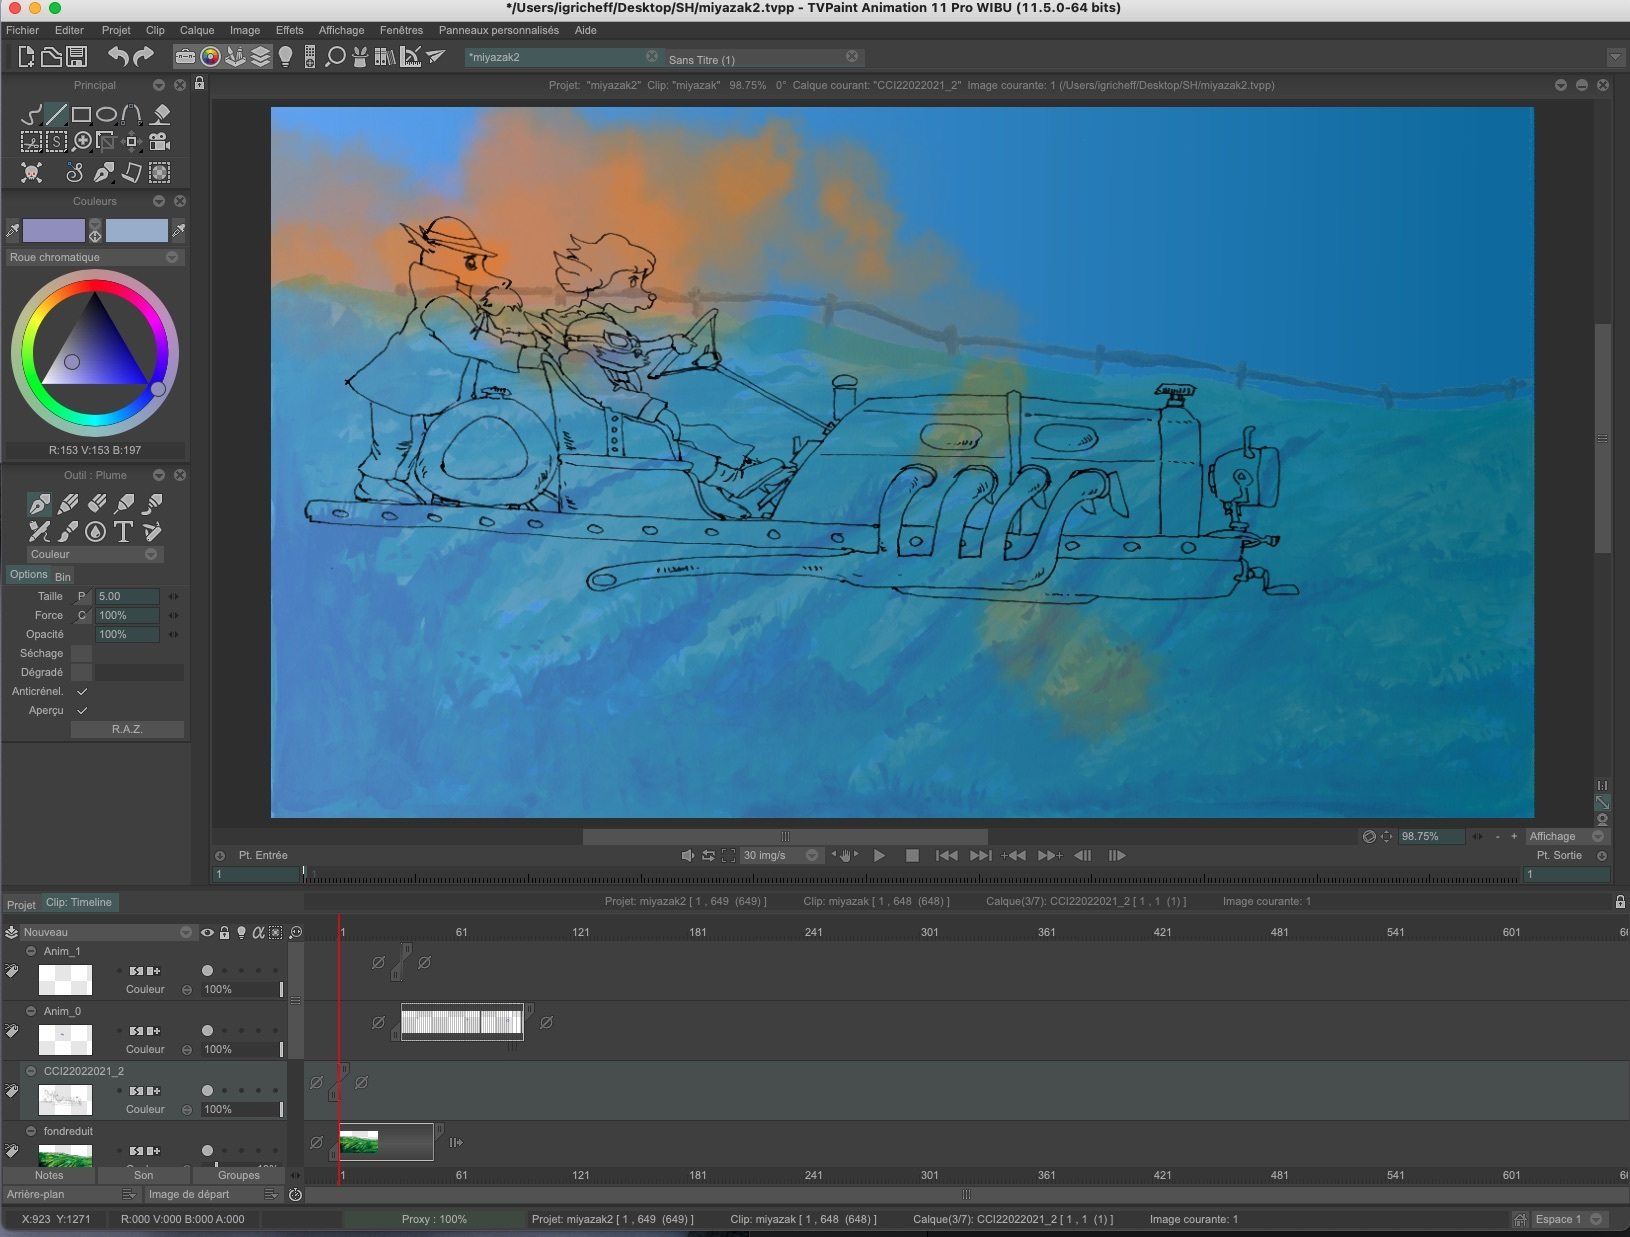This screenshot has width=1630, height=1237.
Task: Toggle the Séchage checkbox
Action: point(82,653)
